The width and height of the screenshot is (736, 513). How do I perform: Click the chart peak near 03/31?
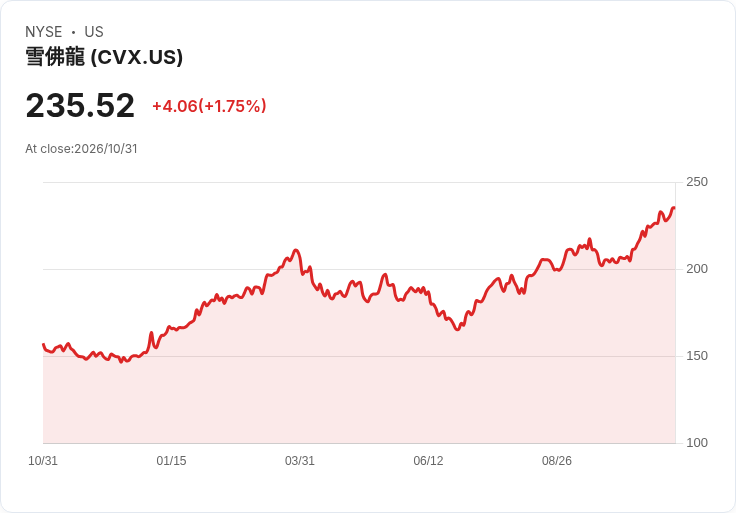tap(295, 250)
